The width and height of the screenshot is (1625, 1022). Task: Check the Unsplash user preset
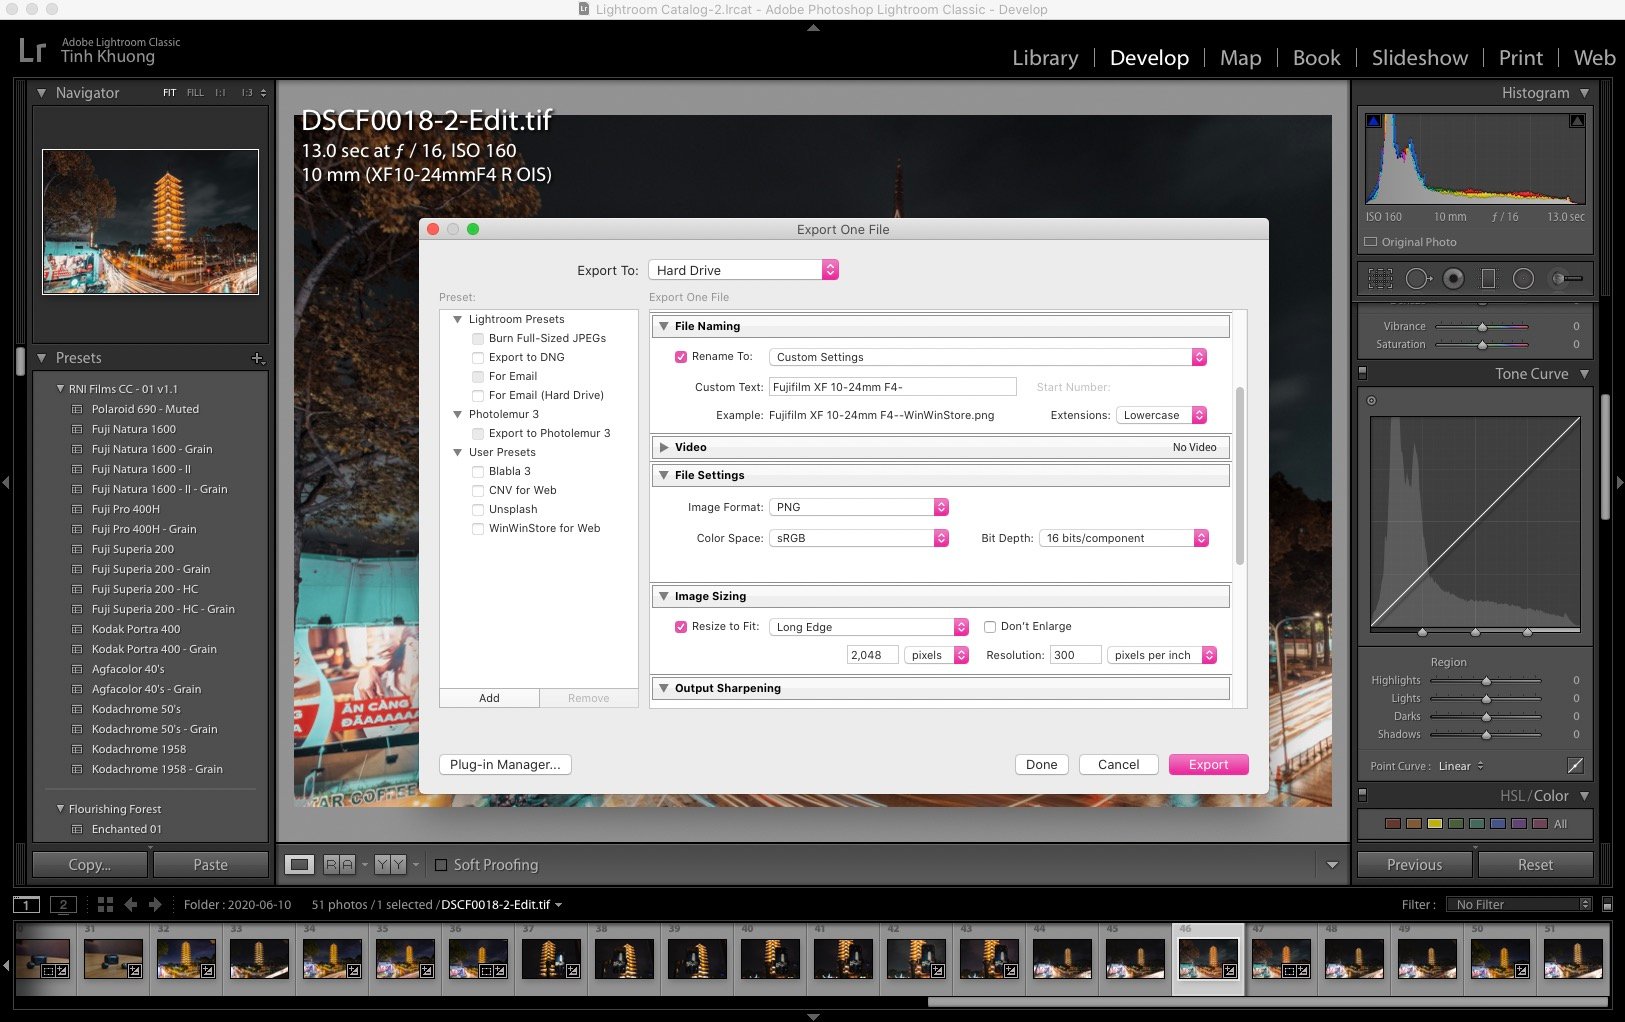coord(478,510)
